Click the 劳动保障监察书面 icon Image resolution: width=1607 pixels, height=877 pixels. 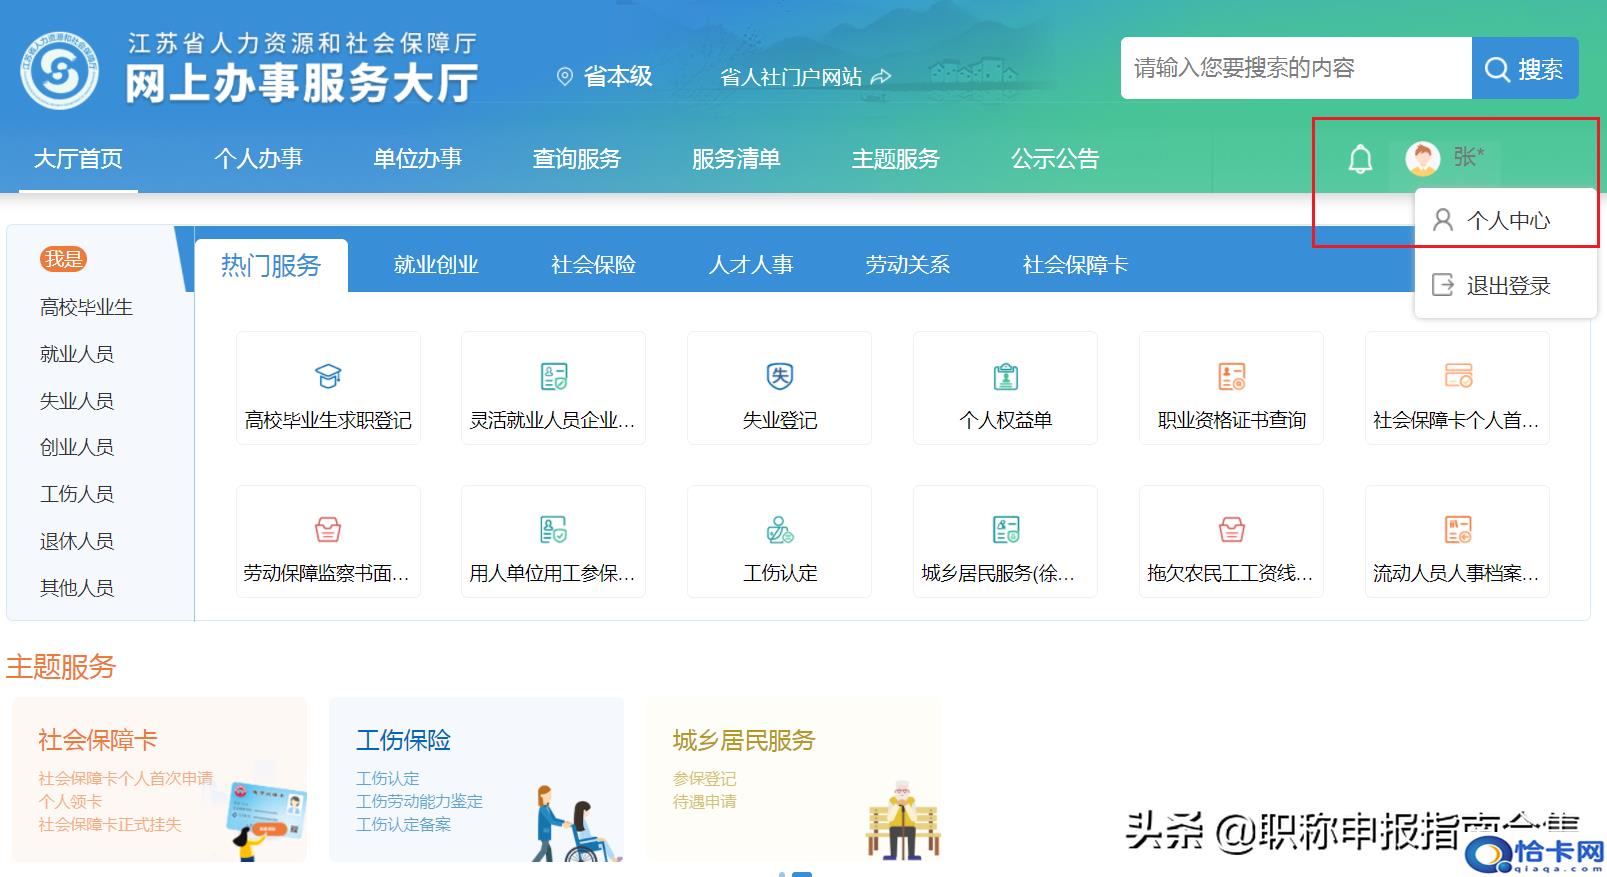tap(328, 529)
